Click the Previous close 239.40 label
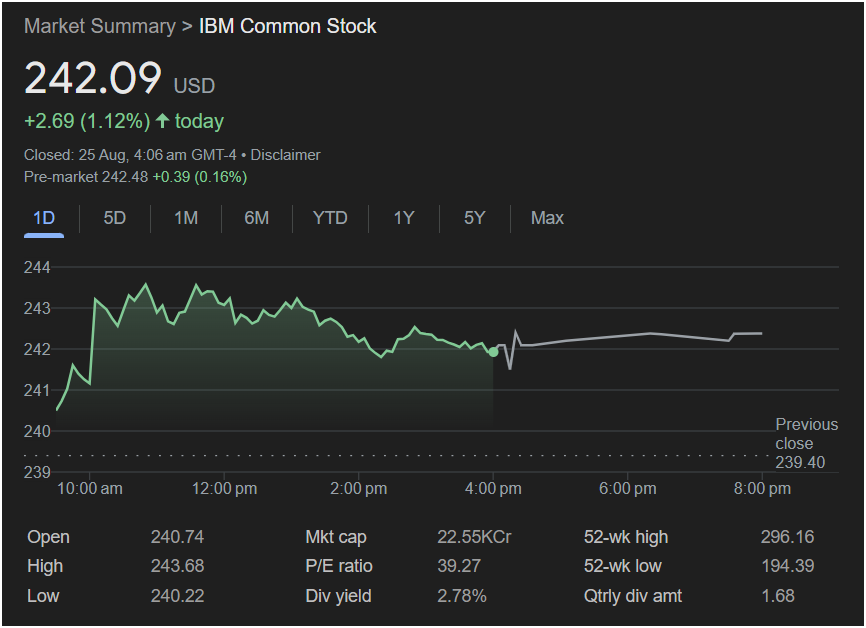Viewport: 866px width, 628px height. [x=806, y=443]
